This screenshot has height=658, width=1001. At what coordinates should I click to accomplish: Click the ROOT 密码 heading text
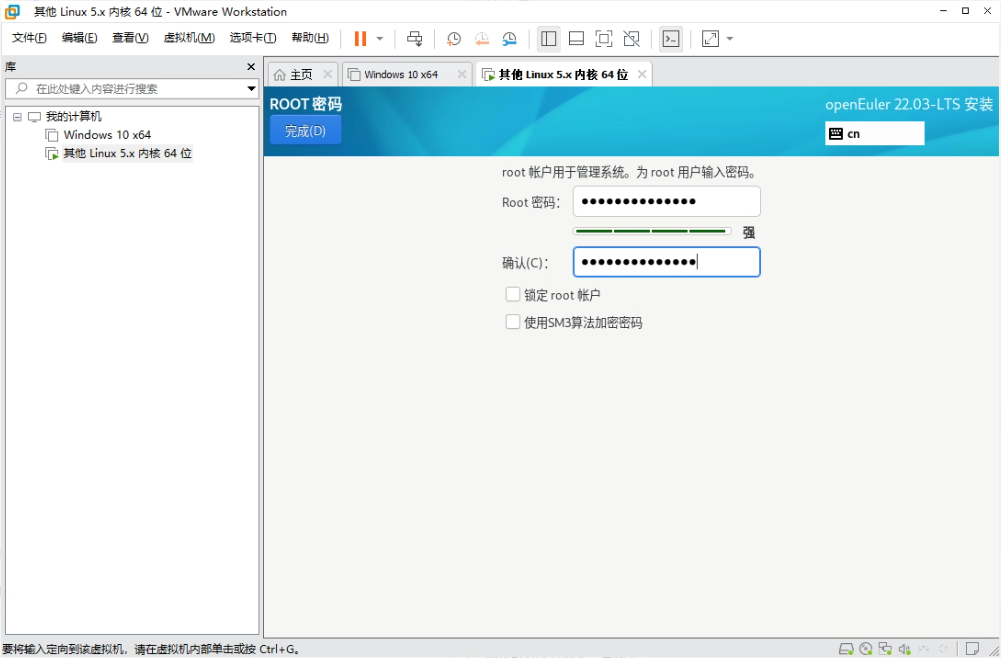pos(305,103)
